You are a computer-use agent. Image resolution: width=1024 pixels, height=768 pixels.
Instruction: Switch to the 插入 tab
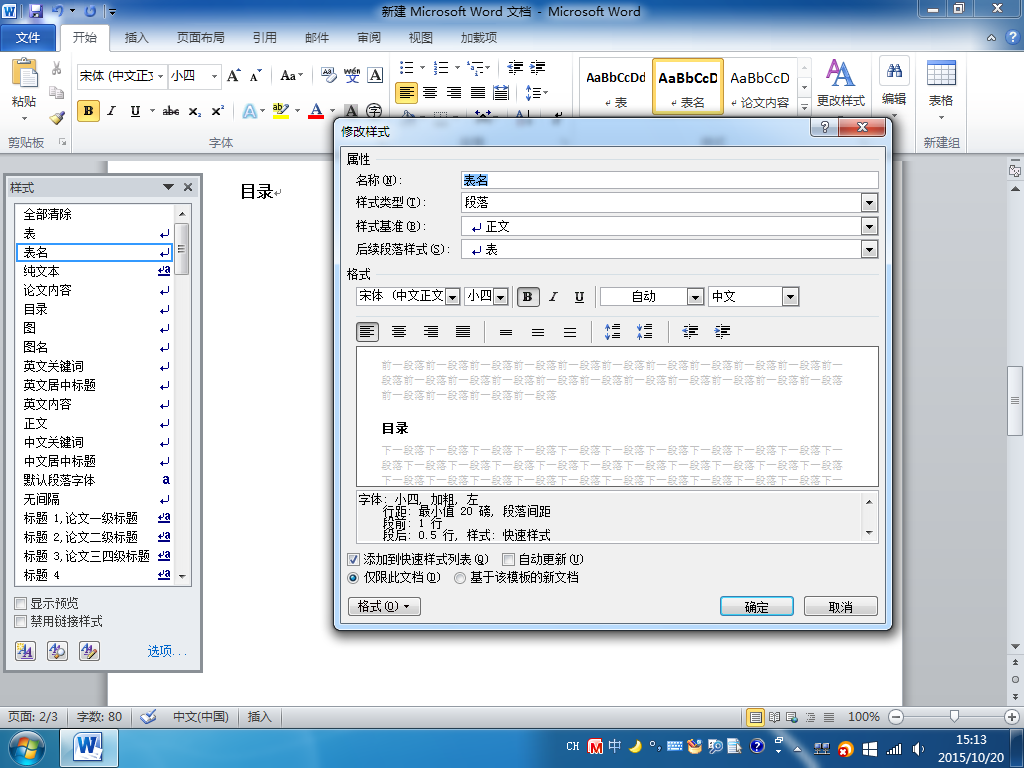[x=136, y=38]
